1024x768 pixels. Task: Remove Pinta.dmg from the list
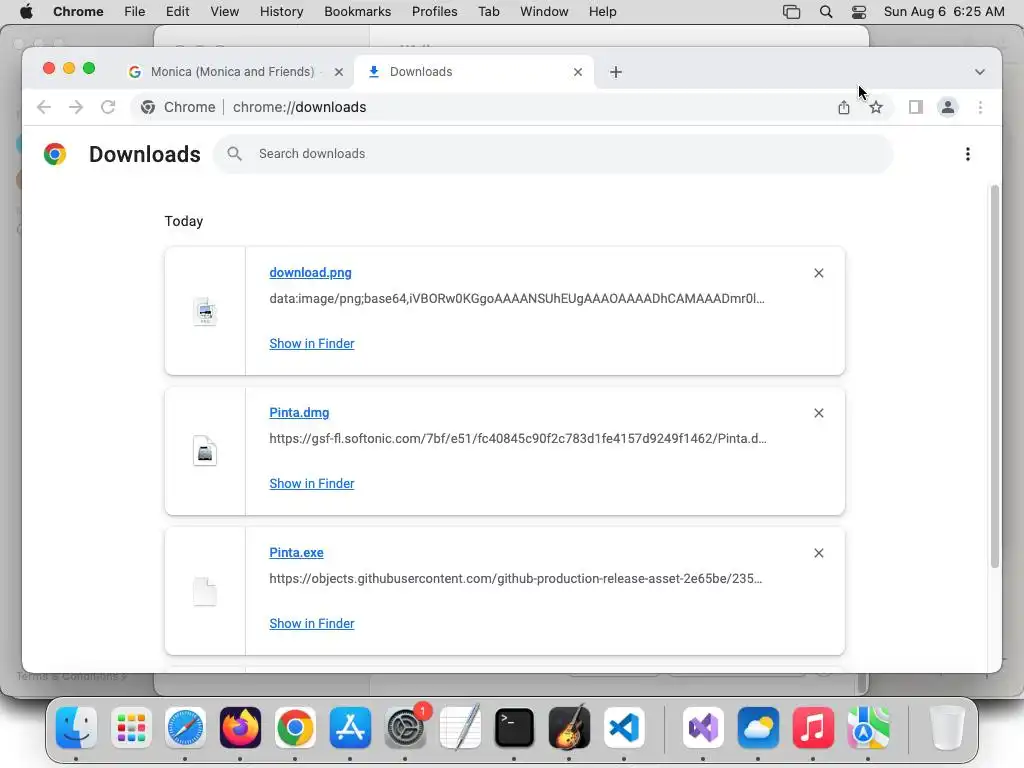click(819, 413)
